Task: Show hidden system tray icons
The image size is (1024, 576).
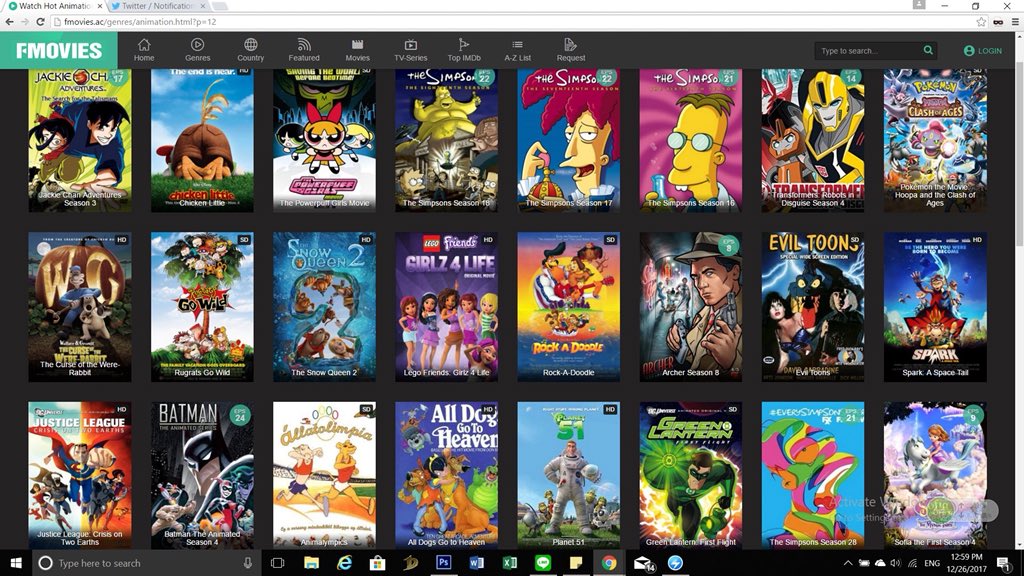Action: click(848, 563)
